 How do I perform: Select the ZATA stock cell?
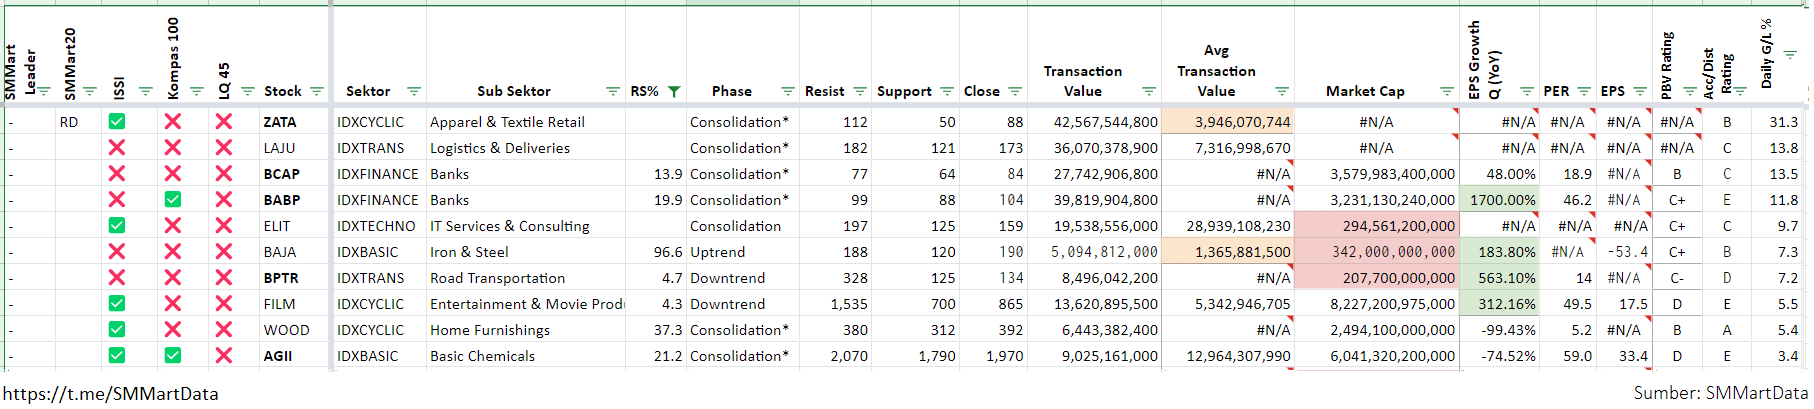pos(280,122)
